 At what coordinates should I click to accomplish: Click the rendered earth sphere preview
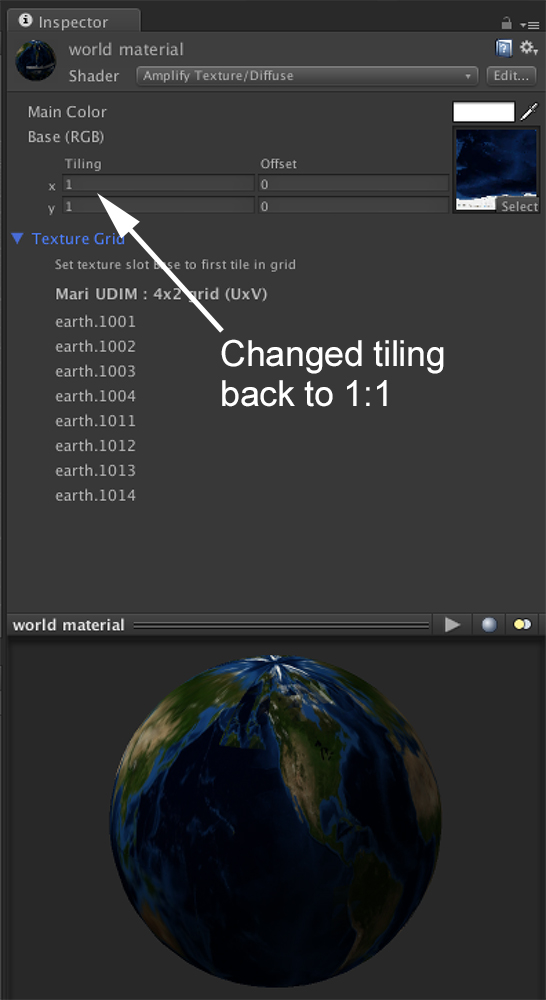275,821
